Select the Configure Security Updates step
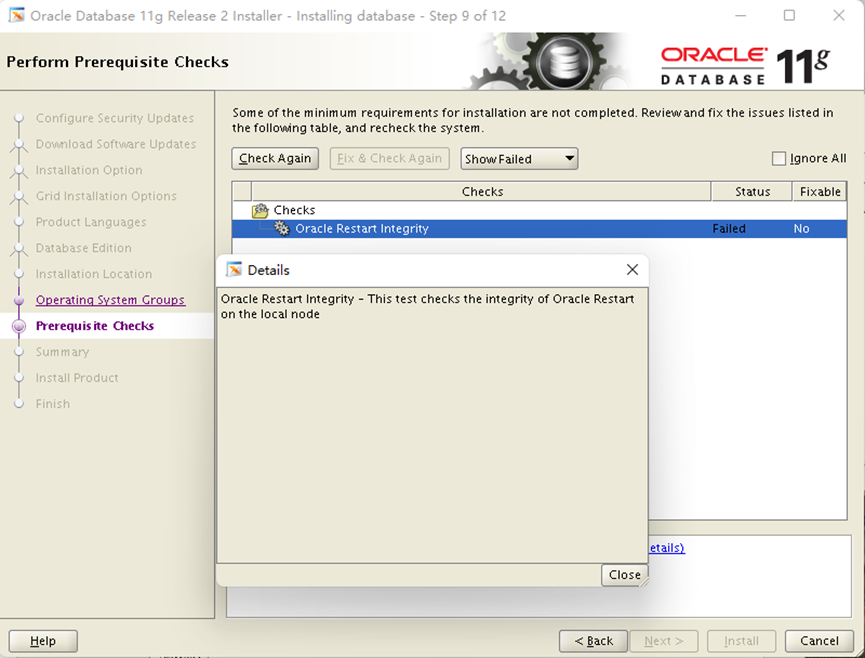865x658 pixels. [x=115, y=118]
